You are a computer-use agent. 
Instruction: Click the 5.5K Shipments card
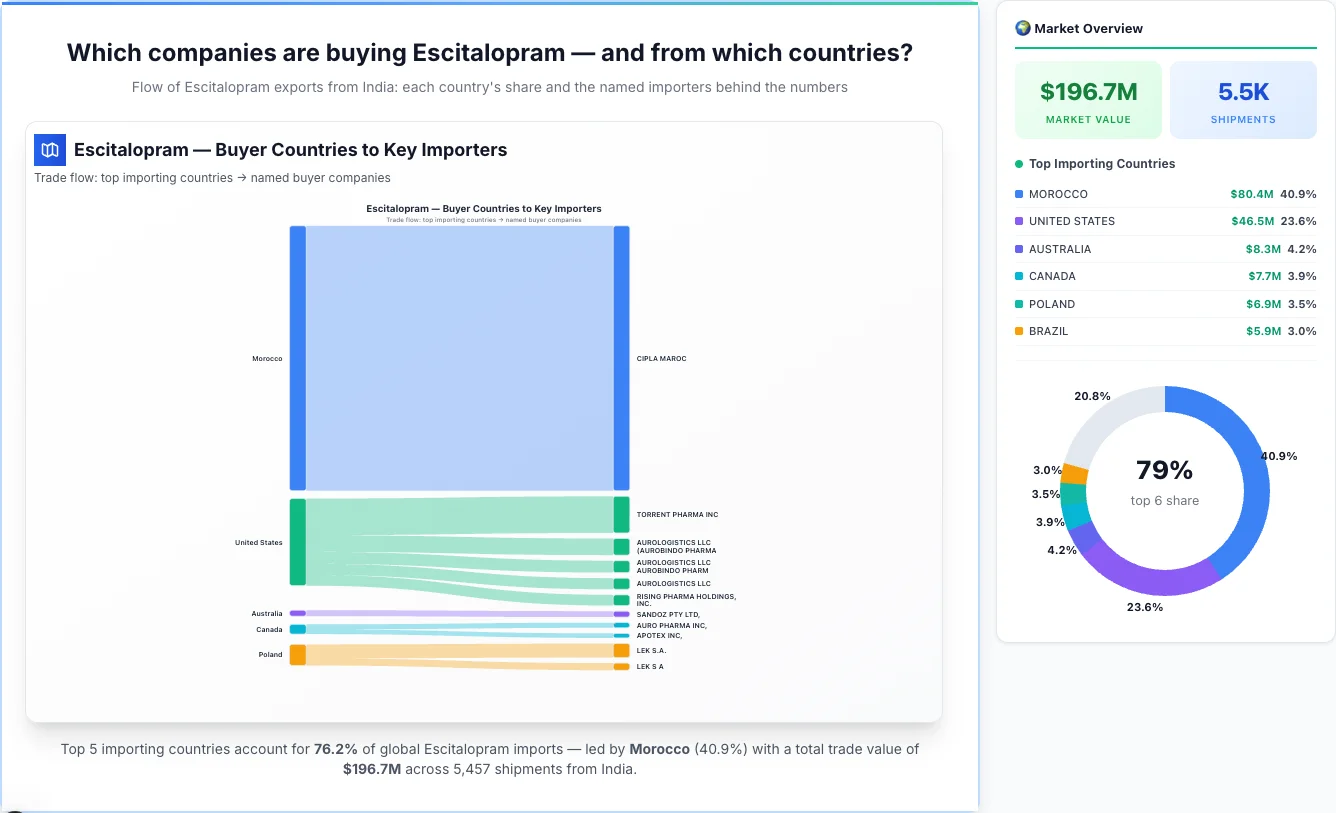tap(1243, 99)
